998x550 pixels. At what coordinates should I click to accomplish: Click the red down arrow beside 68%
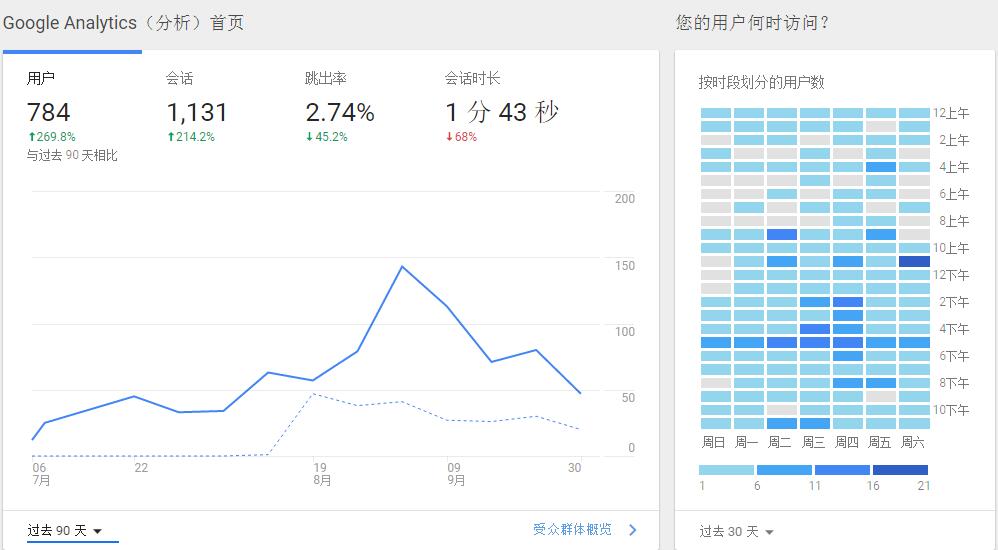tap(449, 137)
